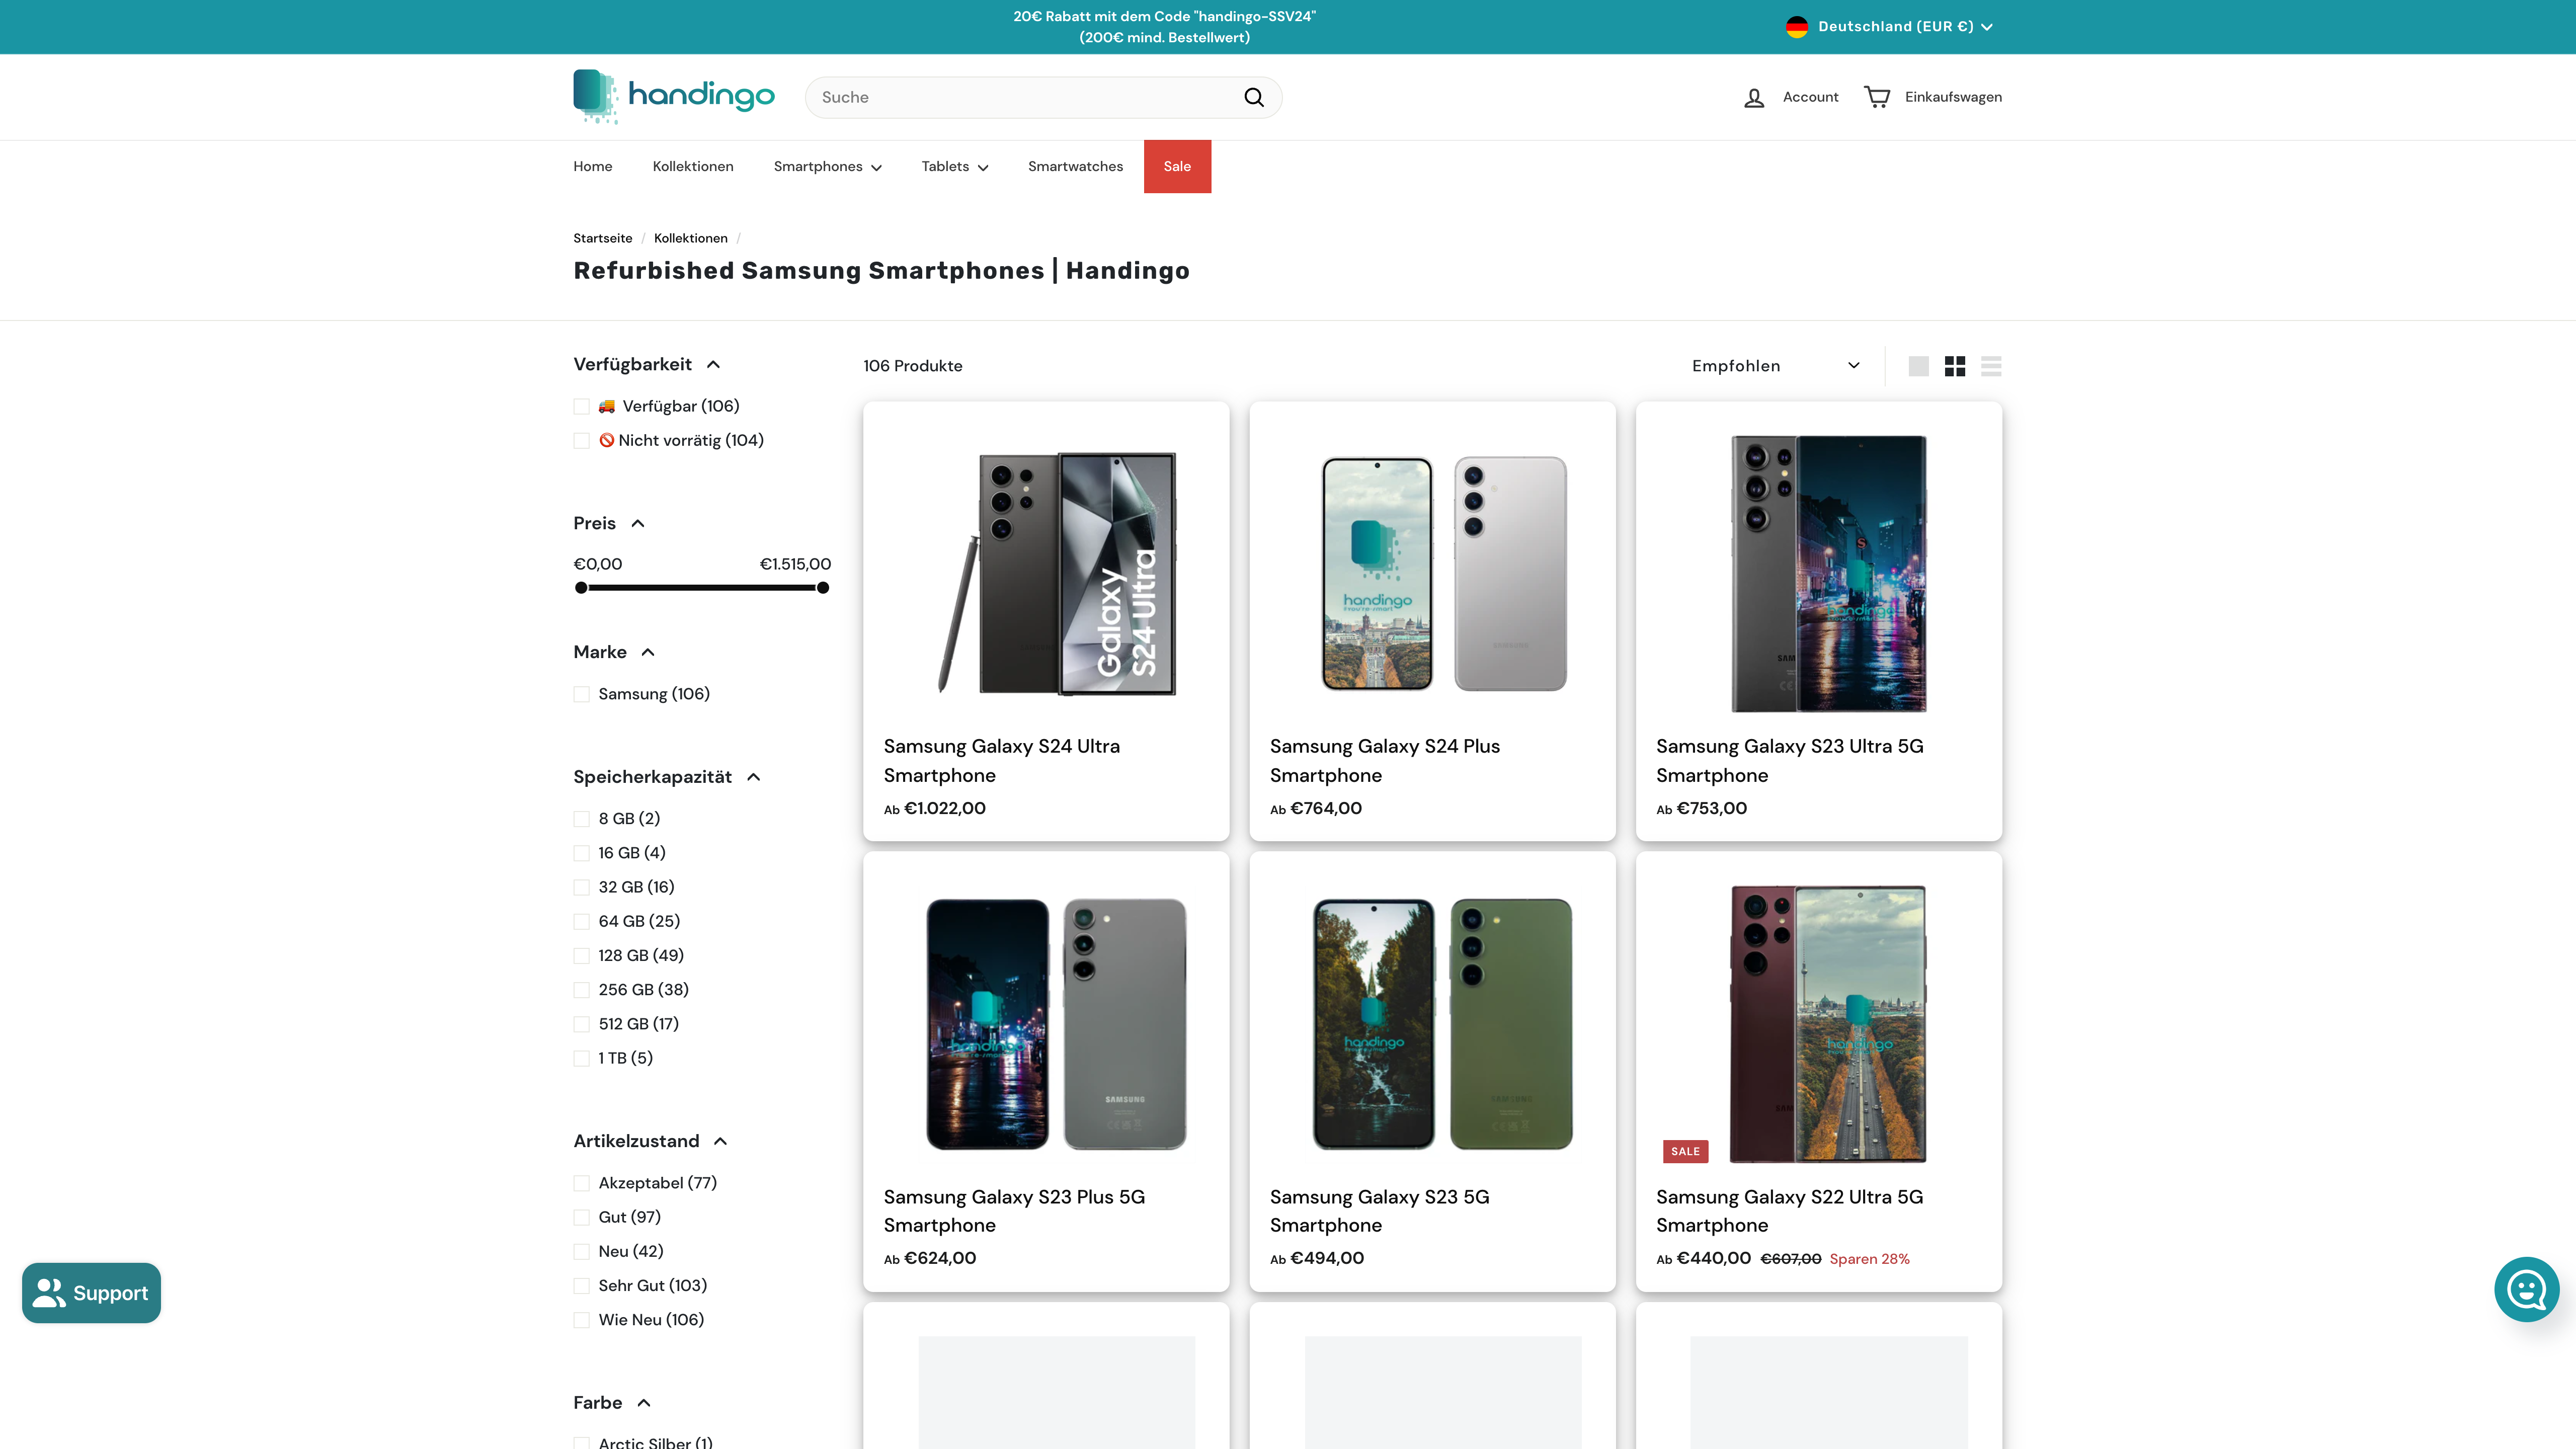Viewport: 2576px width, 1449px height.
Task: Select the 16 GB (4) checkbox
Action: [581, 853]
